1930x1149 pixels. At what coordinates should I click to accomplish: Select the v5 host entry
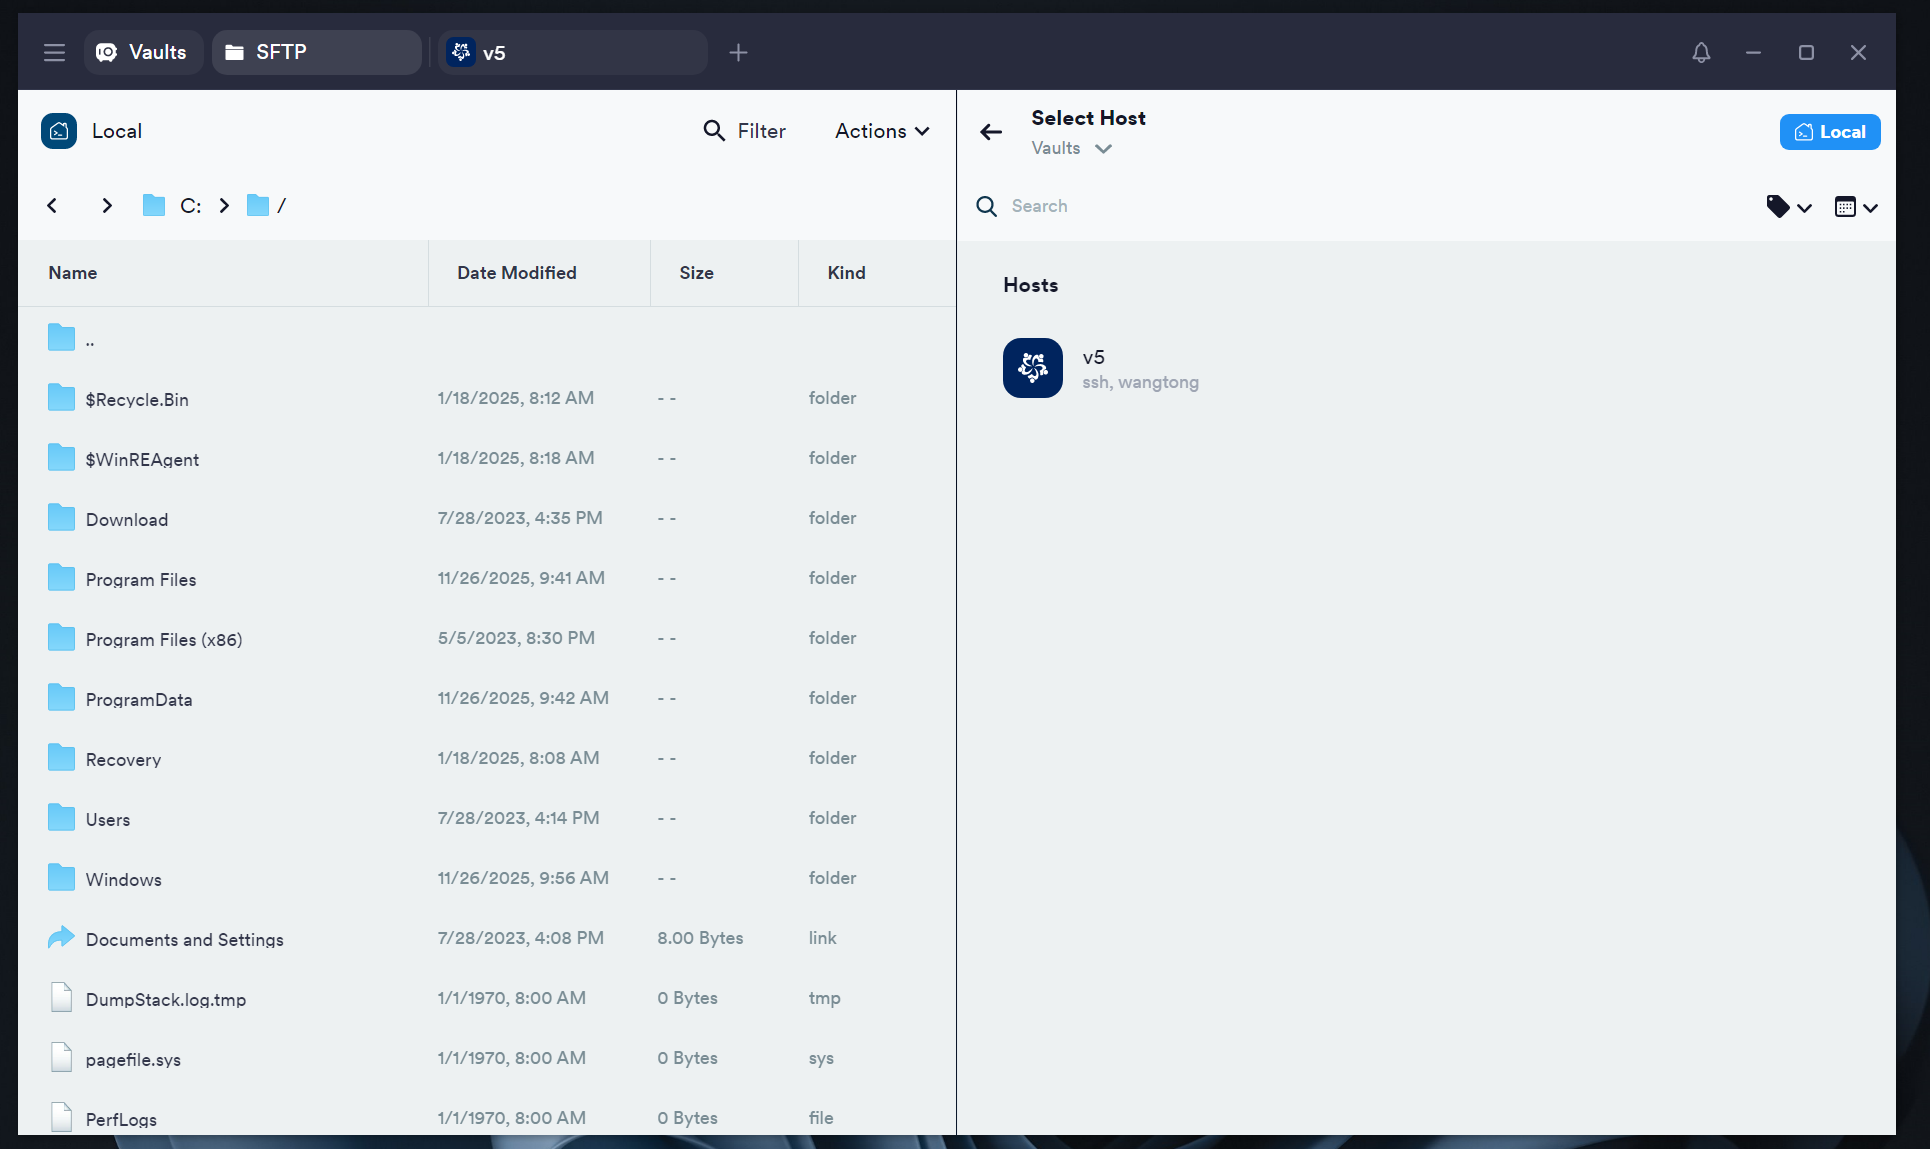(1101, 368)
